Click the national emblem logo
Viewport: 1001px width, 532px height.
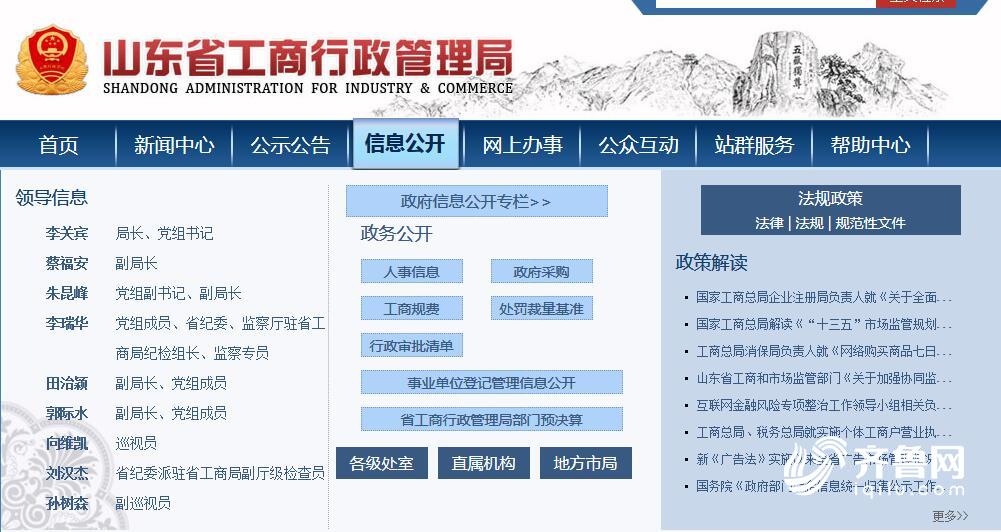tap(51, 61)
